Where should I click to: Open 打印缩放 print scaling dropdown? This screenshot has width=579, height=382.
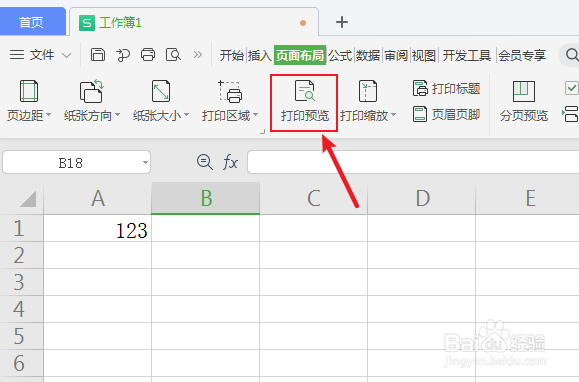pyautogui.click(x=368, y=101)
